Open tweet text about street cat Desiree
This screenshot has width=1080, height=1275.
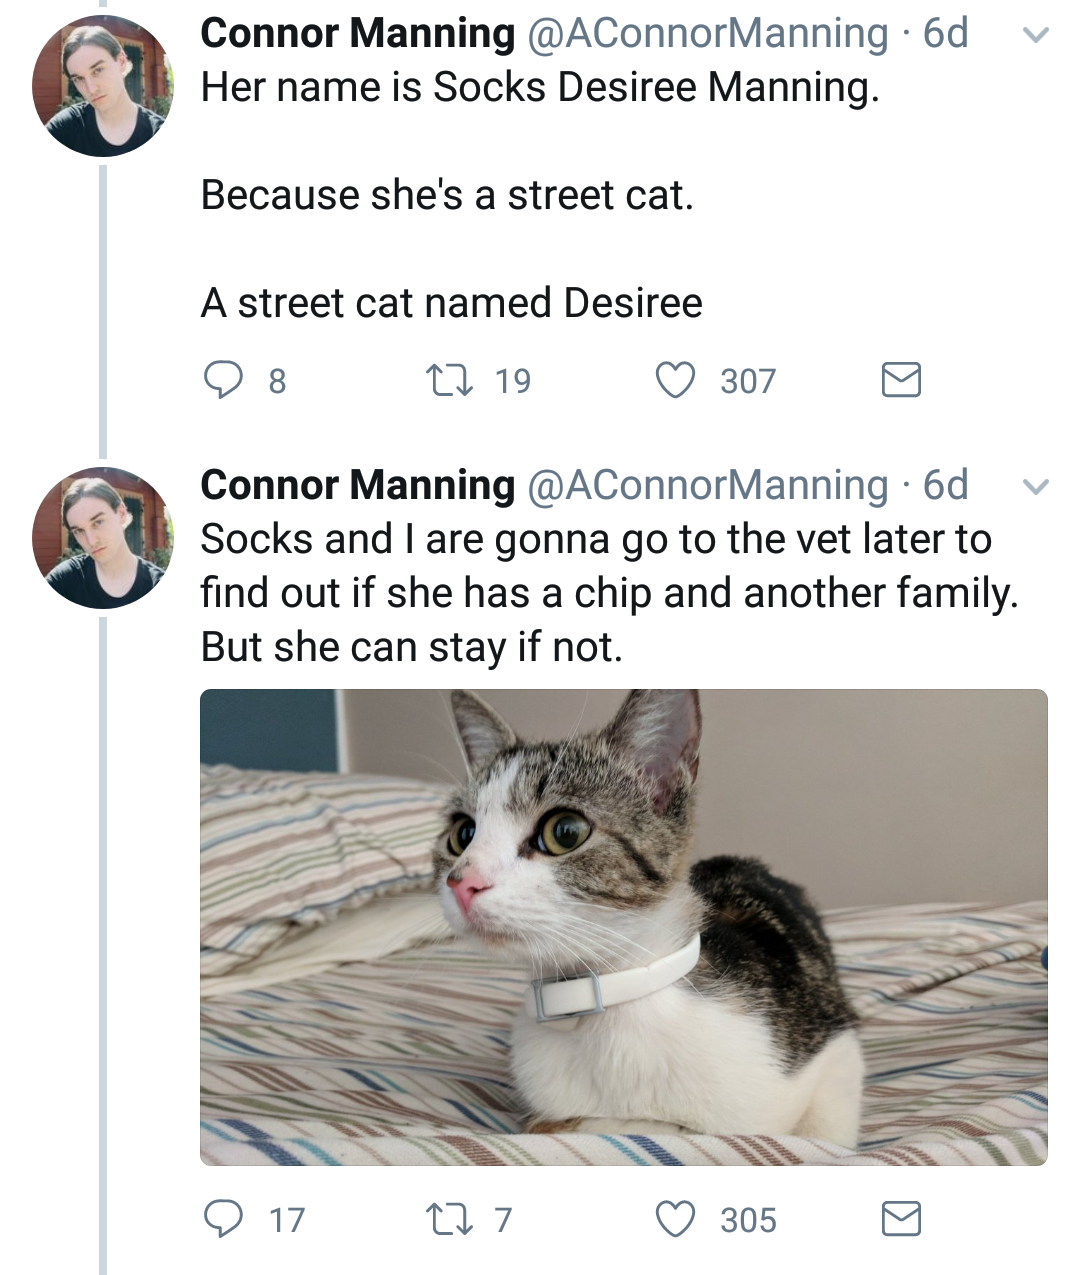(450, 302)
